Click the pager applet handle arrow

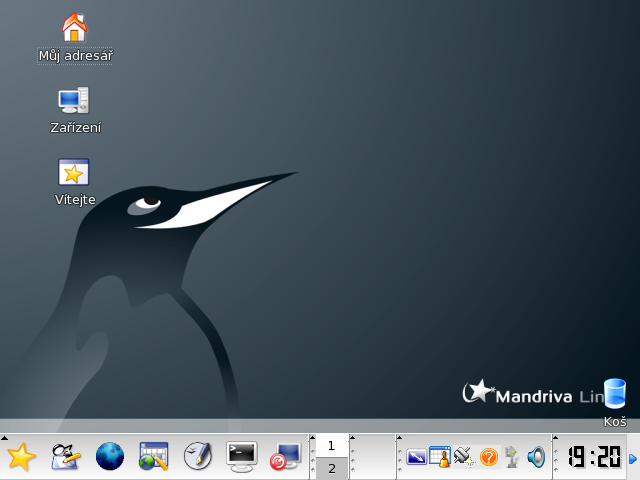[x=313, y=438]
